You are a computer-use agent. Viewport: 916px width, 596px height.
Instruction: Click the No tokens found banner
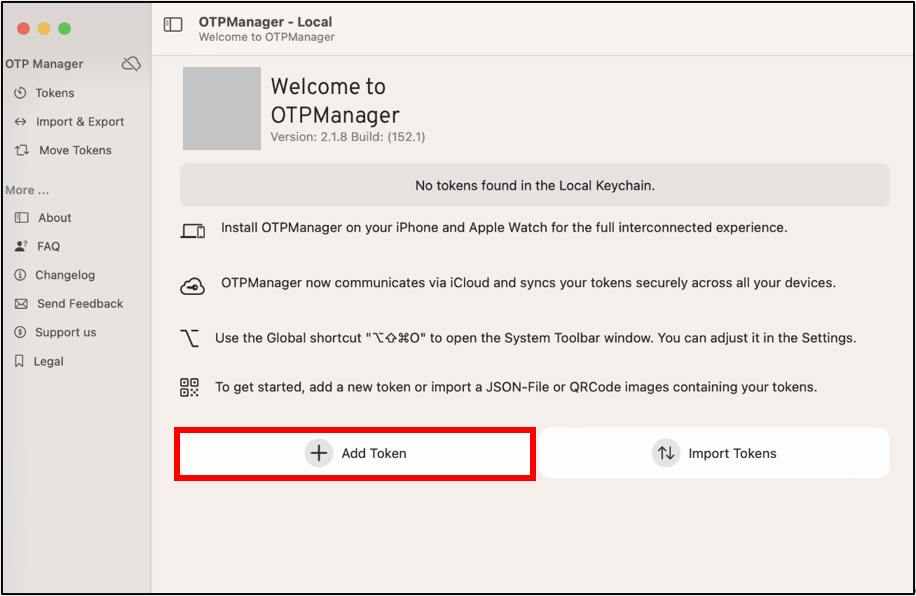click(535, 185)
